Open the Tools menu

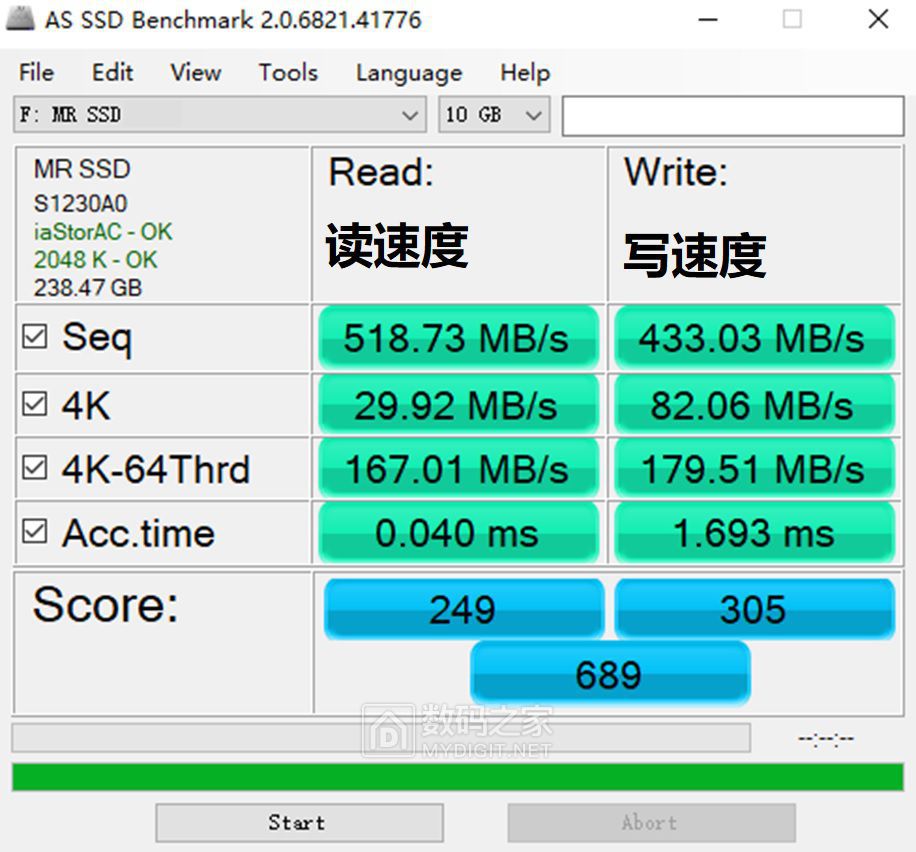289,72
